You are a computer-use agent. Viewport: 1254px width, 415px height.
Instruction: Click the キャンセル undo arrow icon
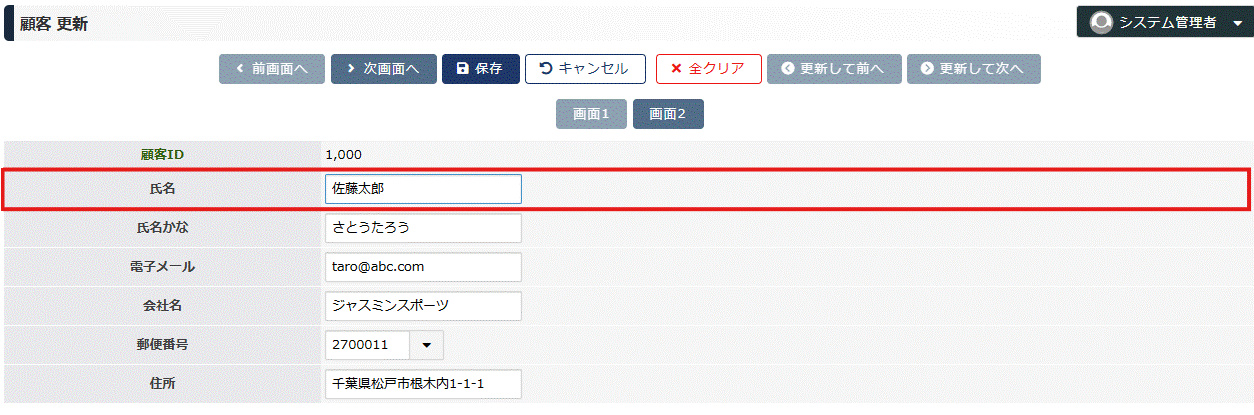click(546, 69)
